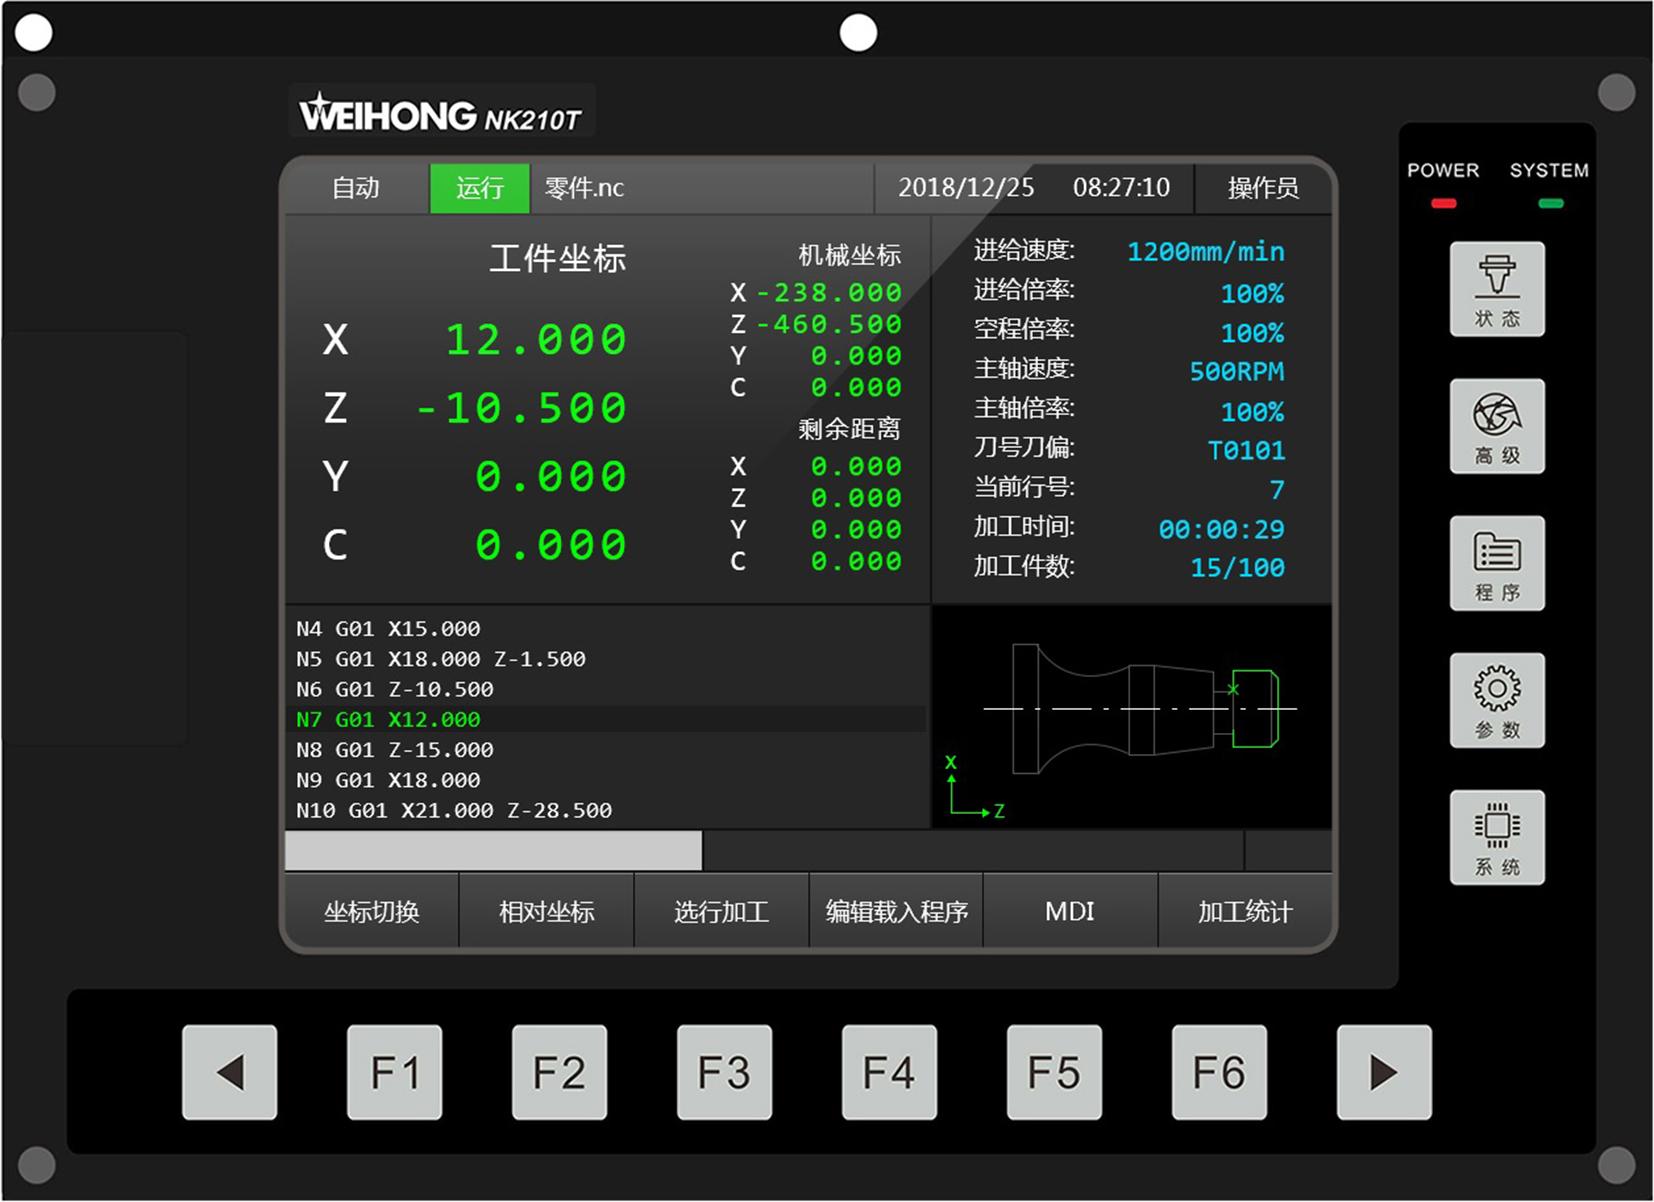The height and width of the screenshot is (1202, 1654).
Task: Click the F6 function key
Action: pos(1219,1072)
